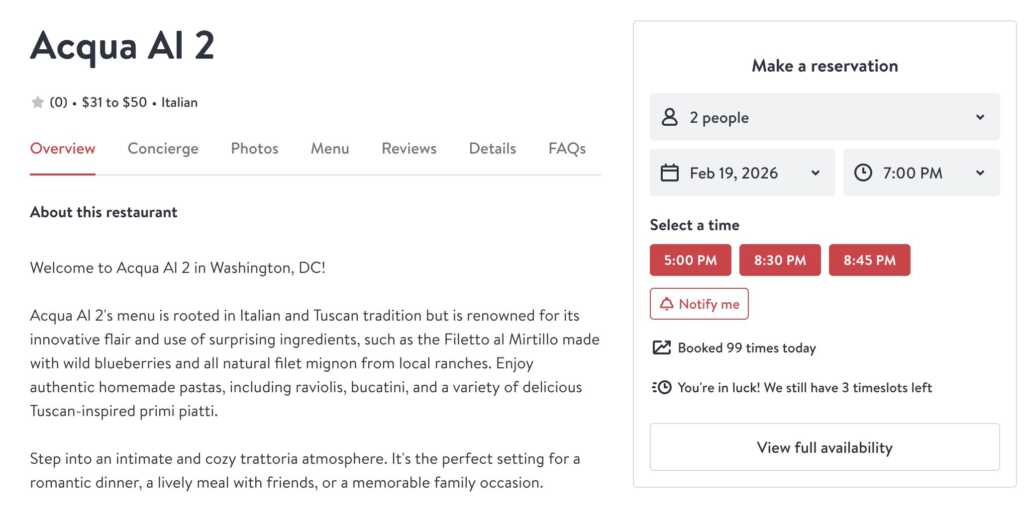Click the bell icon on Notify me
The image size is (1024, 515).
[x=667, y=304]
